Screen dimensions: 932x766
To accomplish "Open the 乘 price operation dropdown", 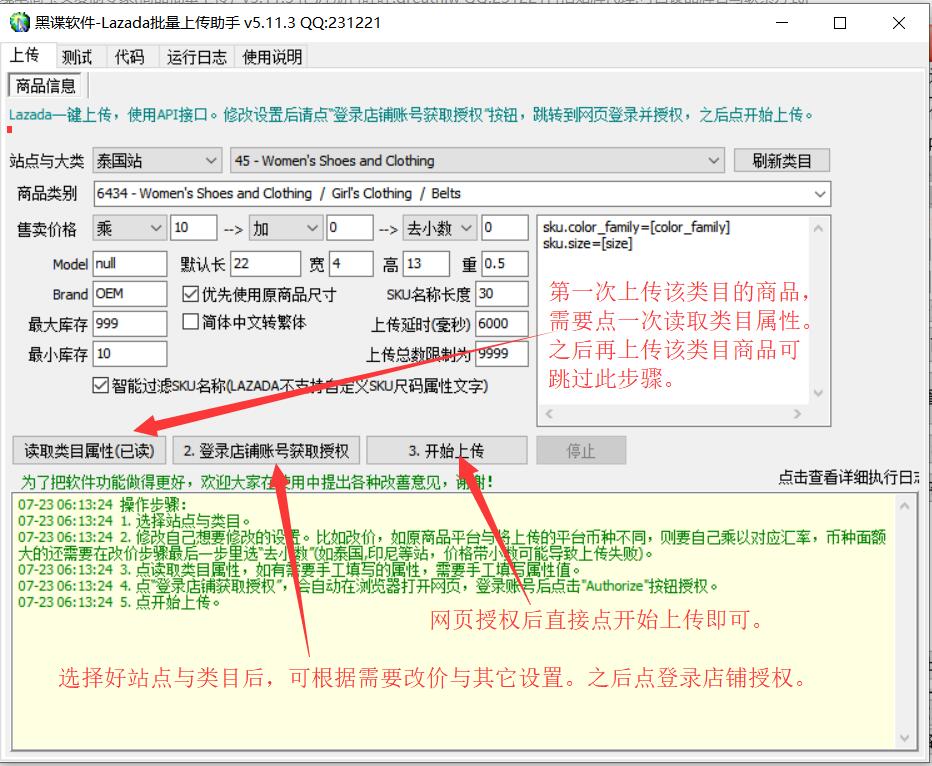I will (129, 228).
